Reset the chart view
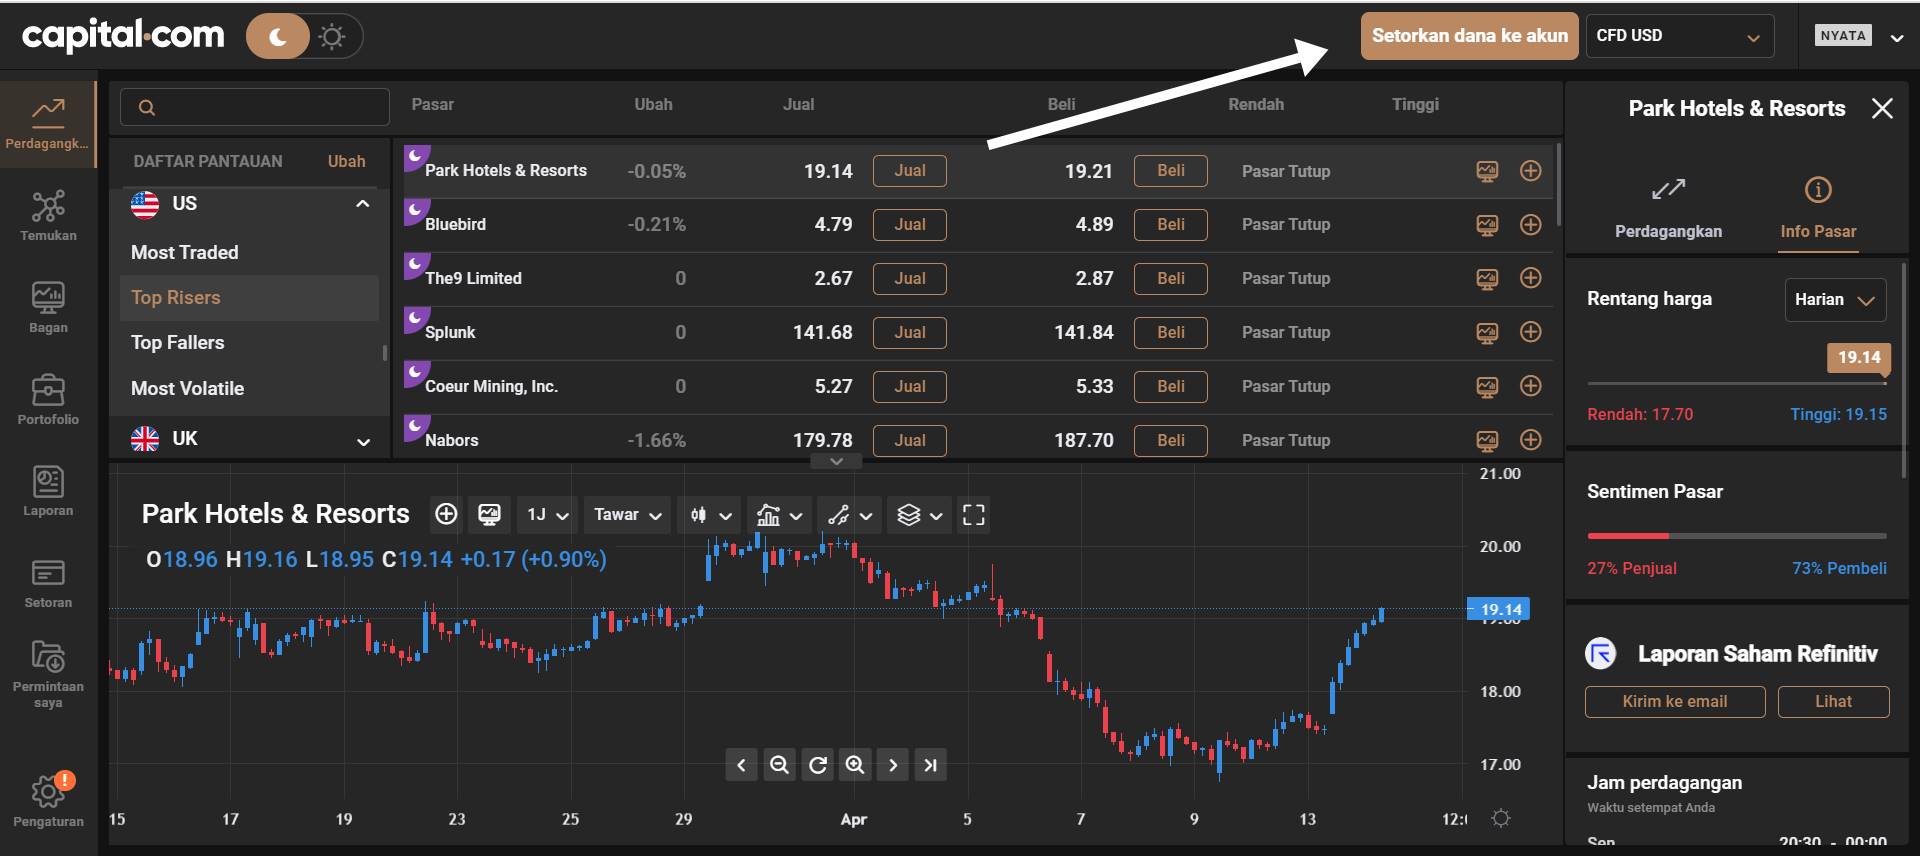Image resolution: width=1920 pixels, height=856 pixels. click(x=817, y=765)
